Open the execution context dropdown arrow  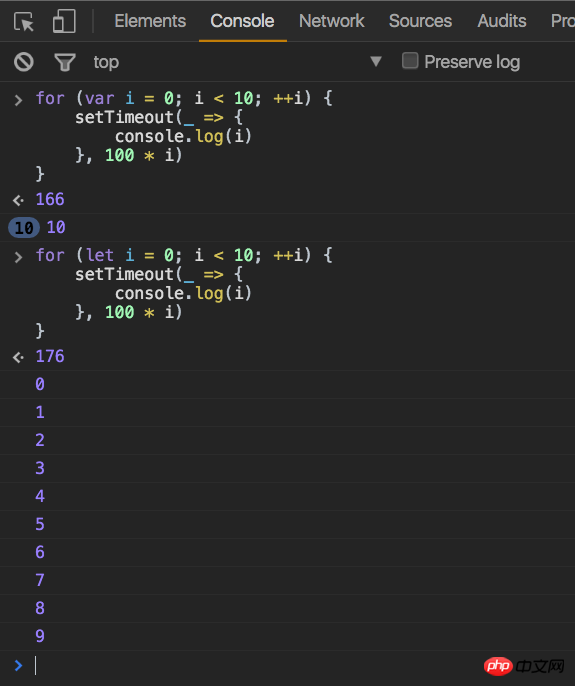376,61
